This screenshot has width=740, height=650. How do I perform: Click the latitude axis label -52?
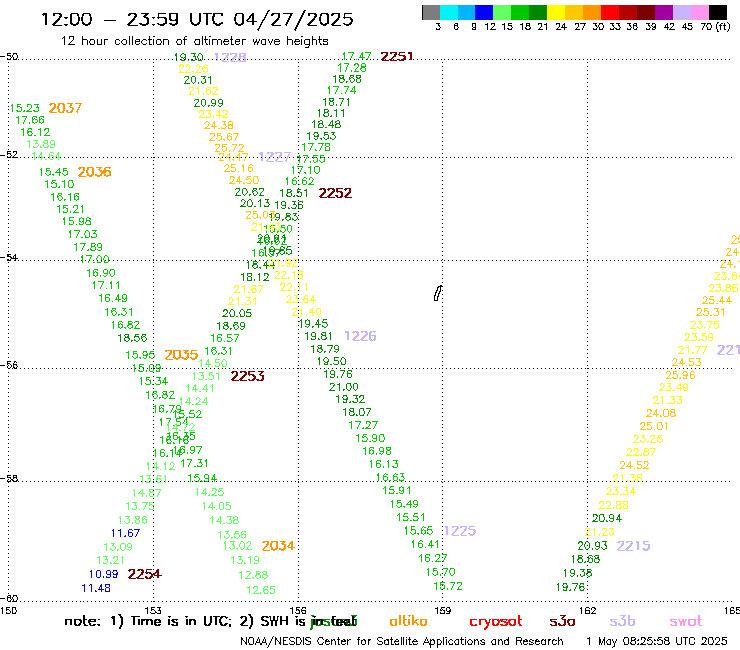click(9, 155)
